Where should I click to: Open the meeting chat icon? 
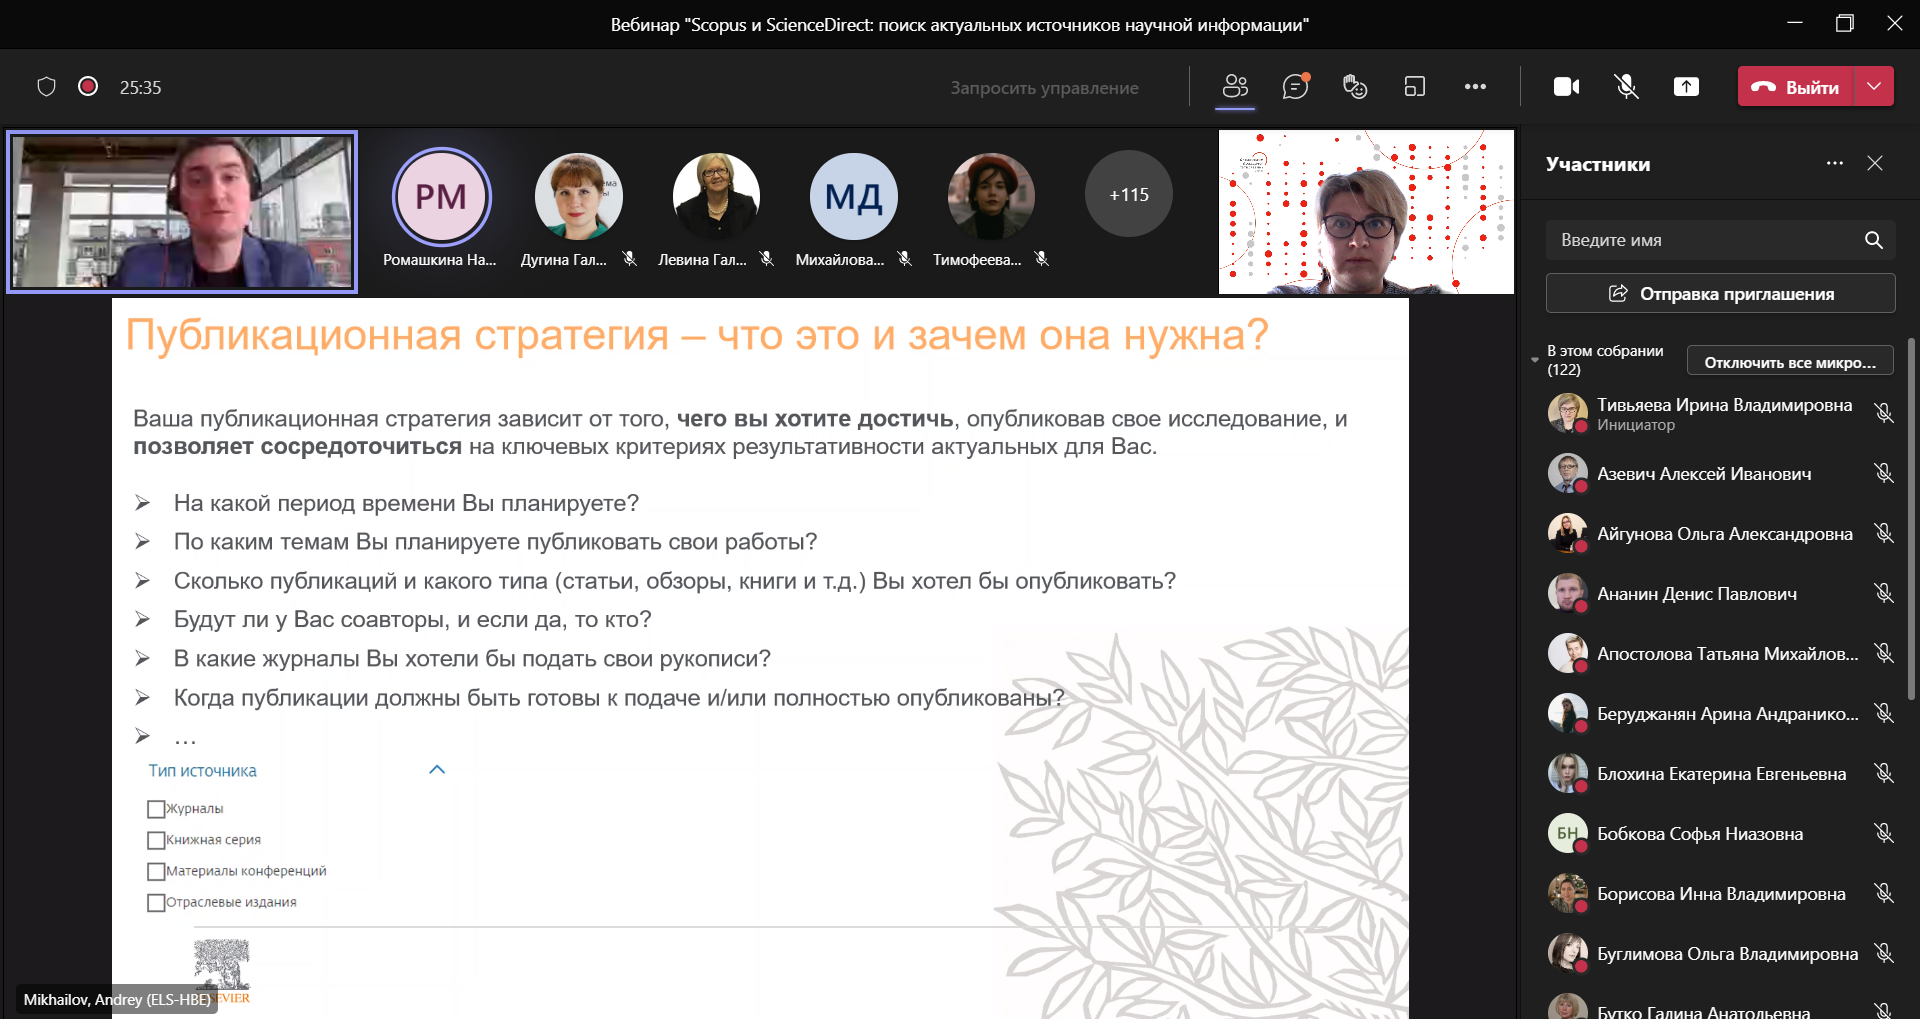(x=1295, y=87)
